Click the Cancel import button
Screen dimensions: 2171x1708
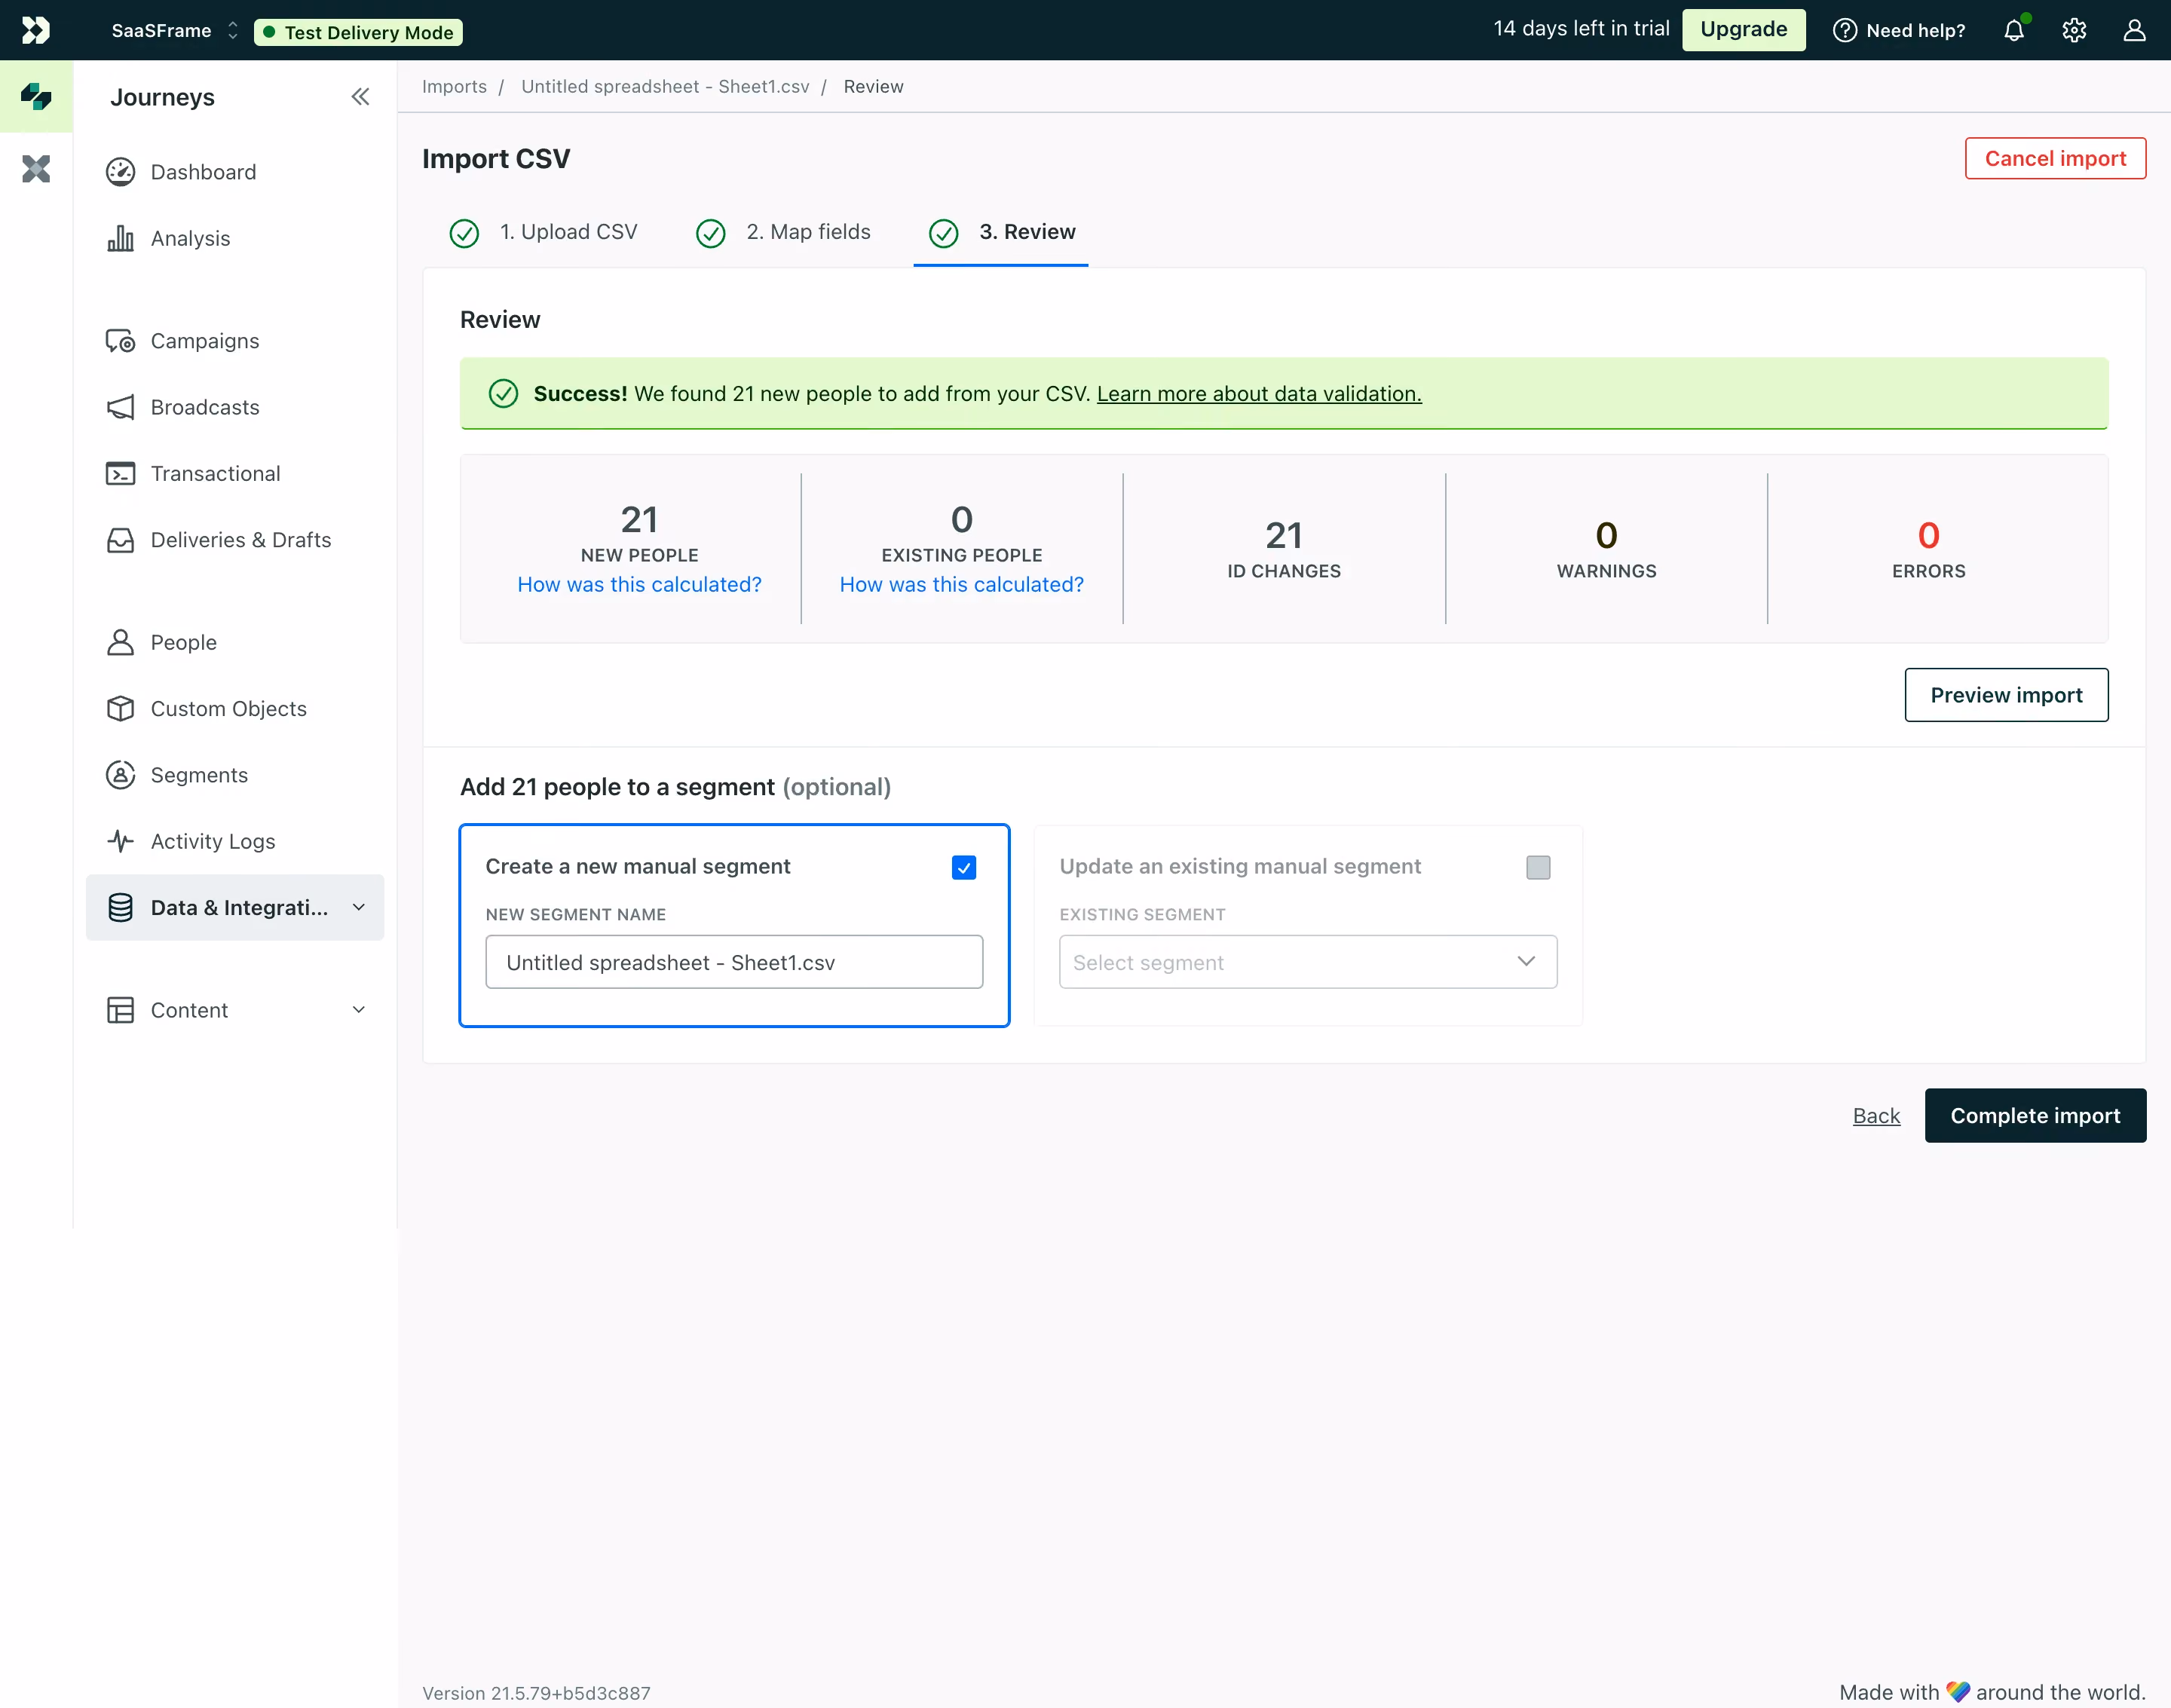pos(2055,158)
